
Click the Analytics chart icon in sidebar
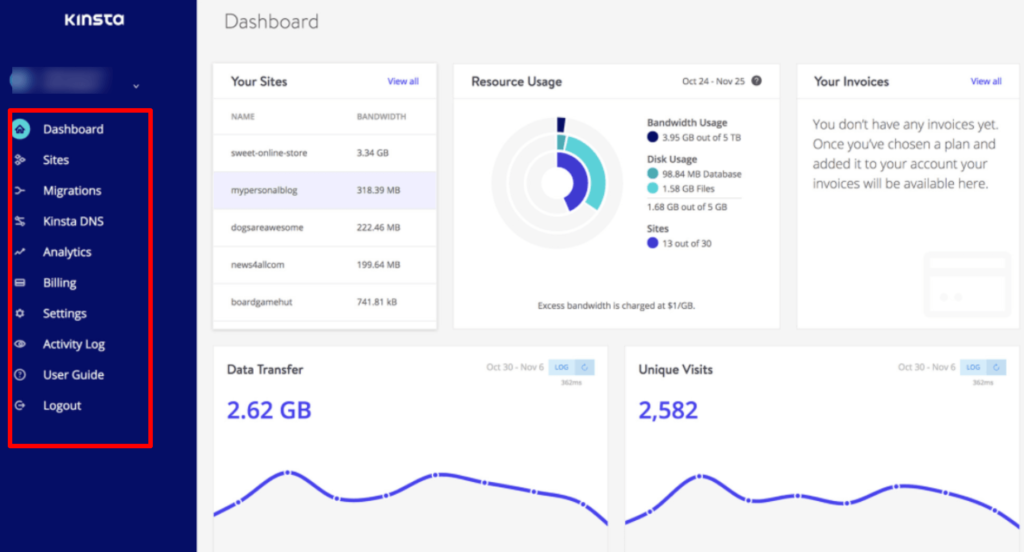pos(20,252)
